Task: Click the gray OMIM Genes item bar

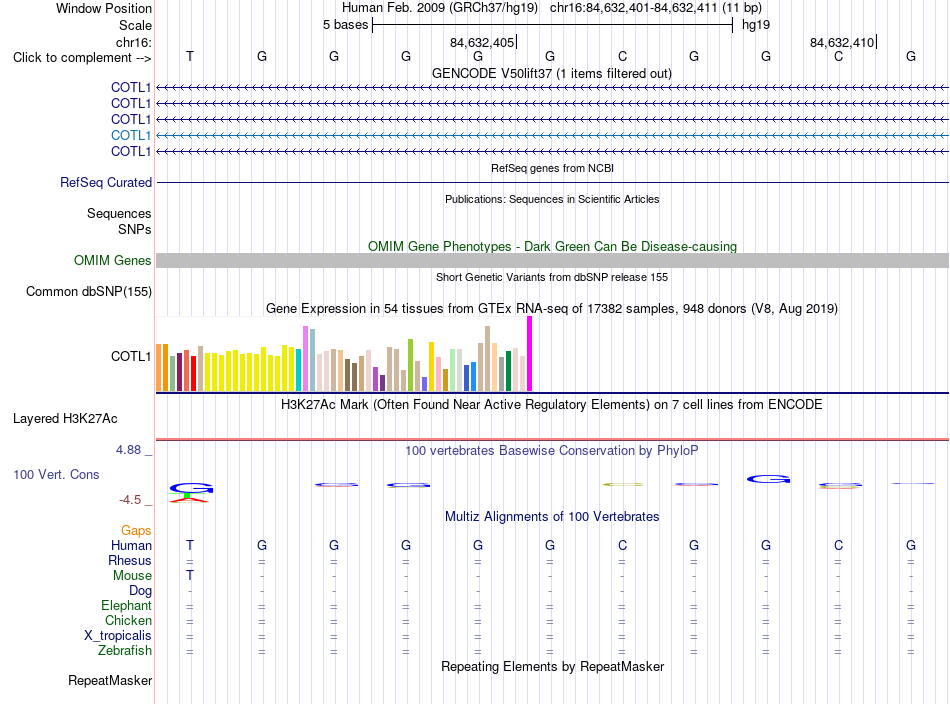Action: pos(552,261)
